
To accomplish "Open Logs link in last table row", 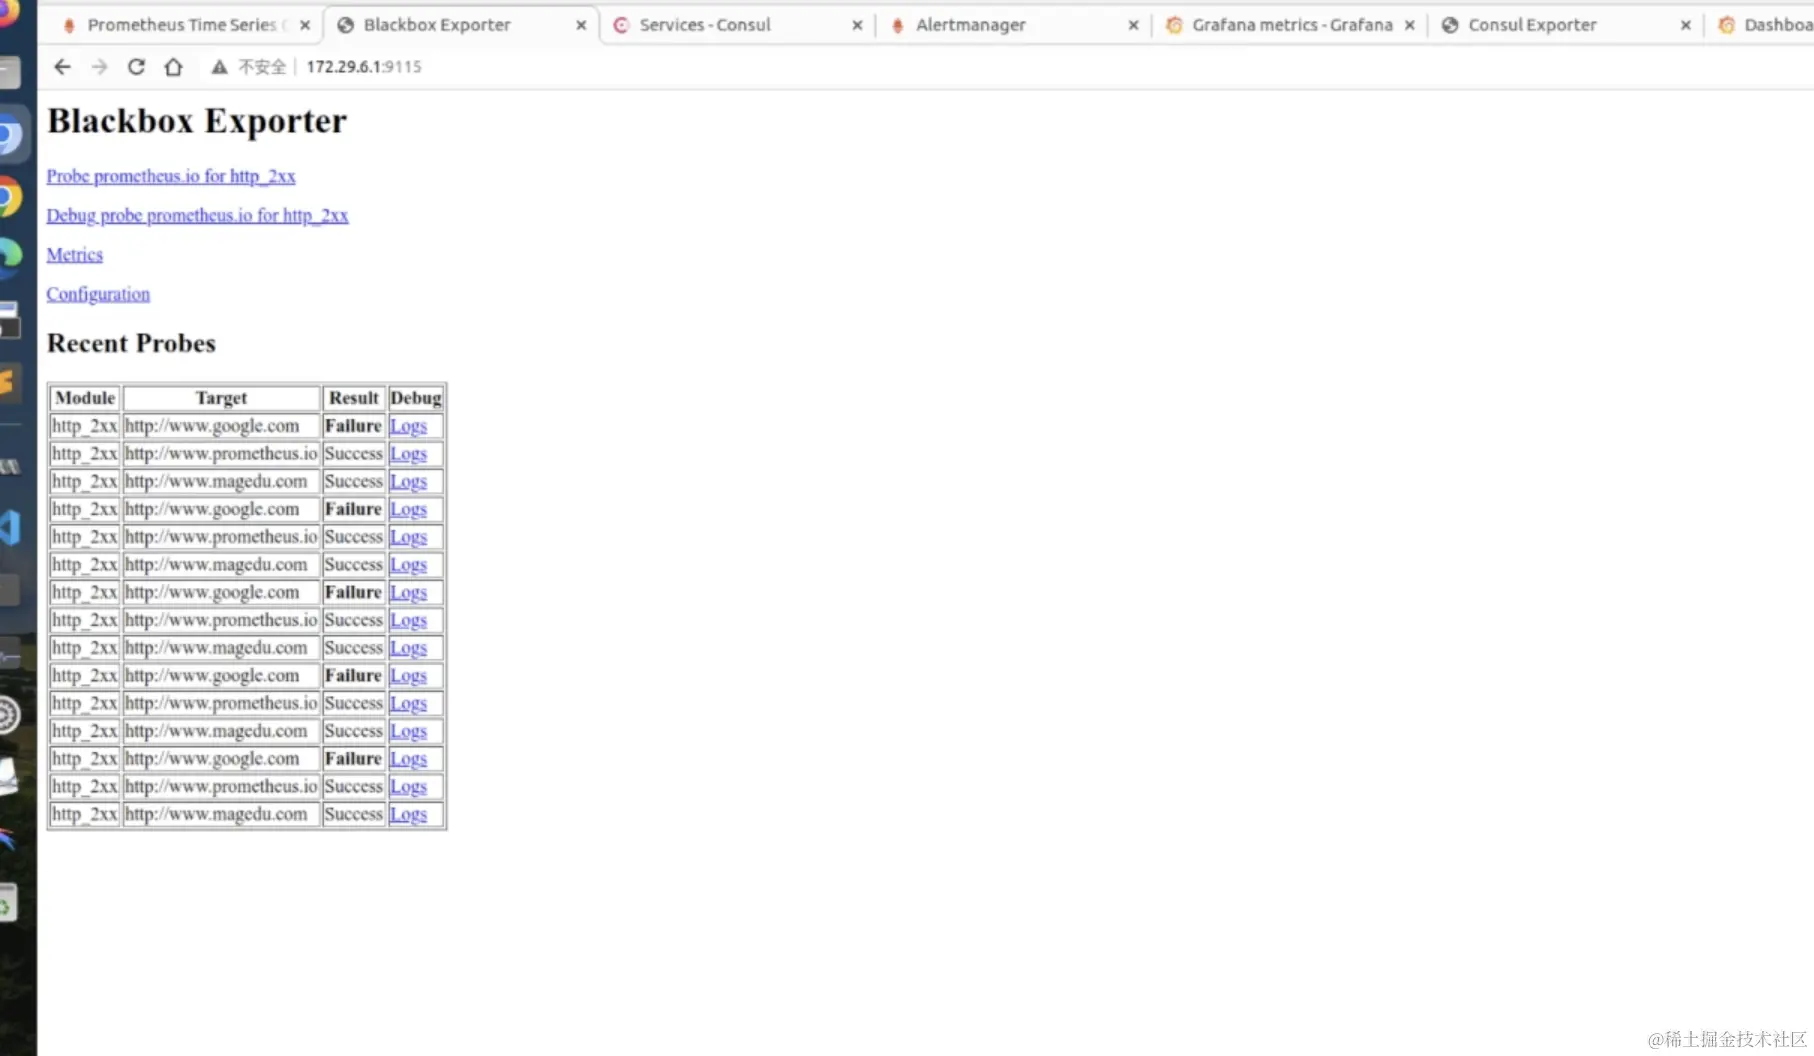I will point(408,814).
